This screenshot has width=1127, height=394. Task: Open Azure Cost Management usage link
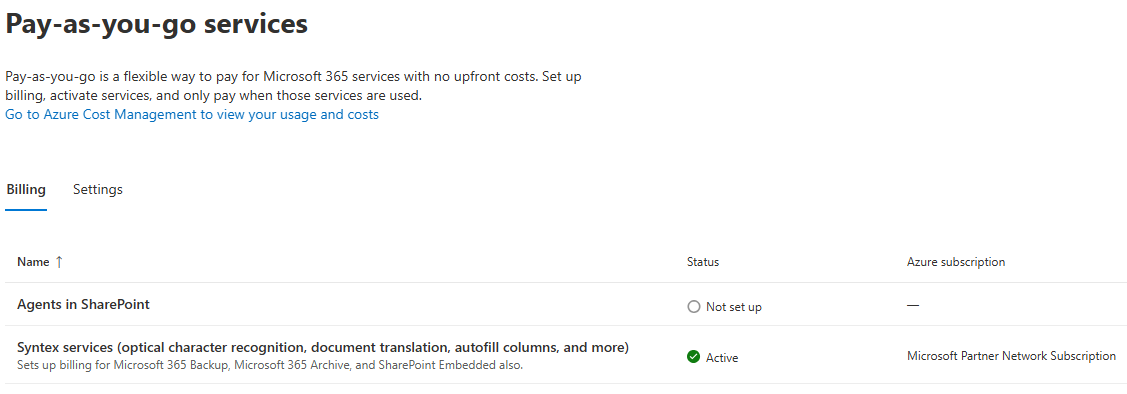(x=192, y=114)
